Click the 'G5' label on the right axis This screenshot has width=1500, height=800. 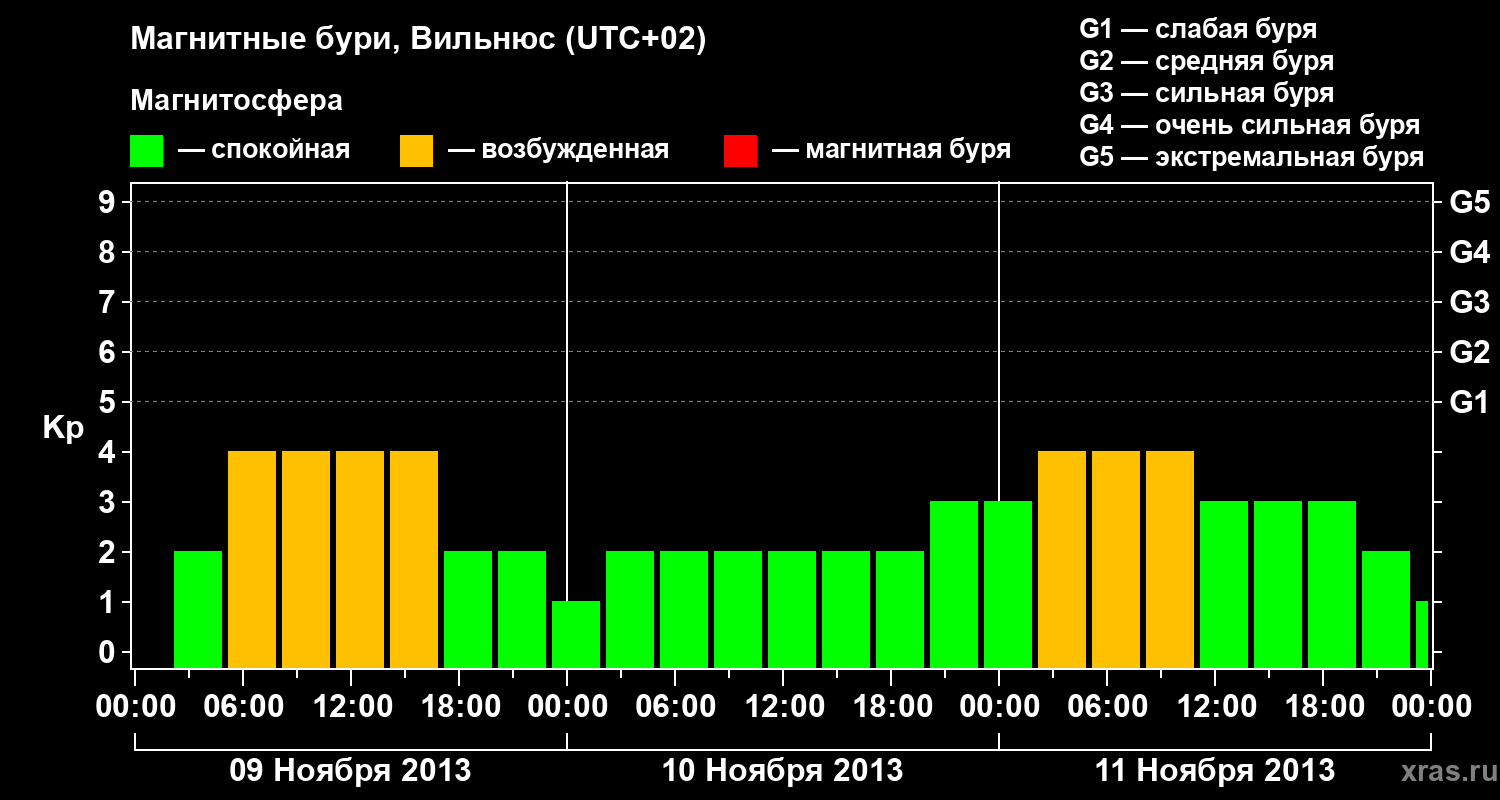coord(1469,202)
